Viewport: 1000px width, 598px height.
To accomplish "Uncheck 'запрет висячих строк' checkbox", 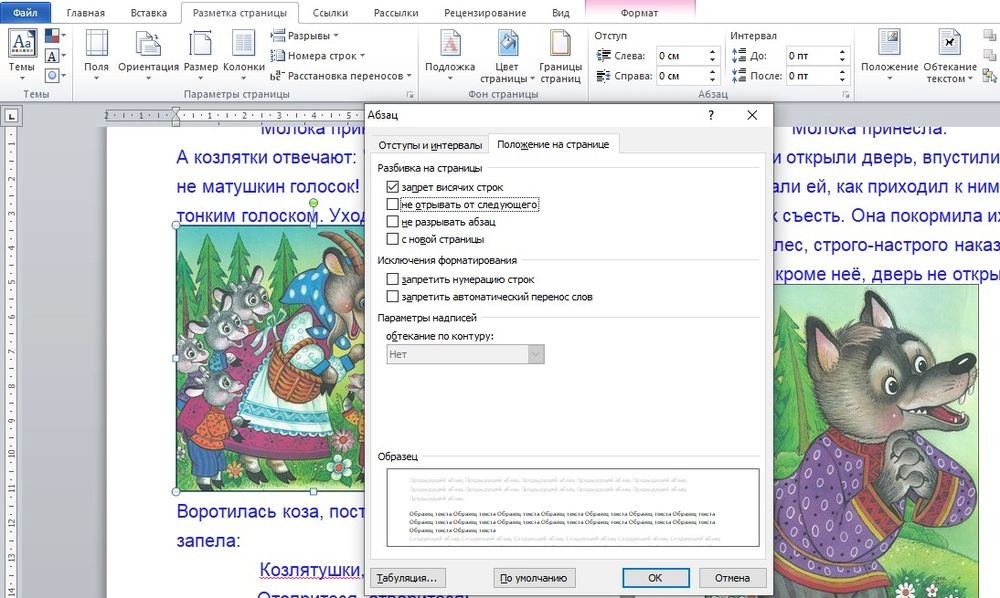I will (392, 187).
